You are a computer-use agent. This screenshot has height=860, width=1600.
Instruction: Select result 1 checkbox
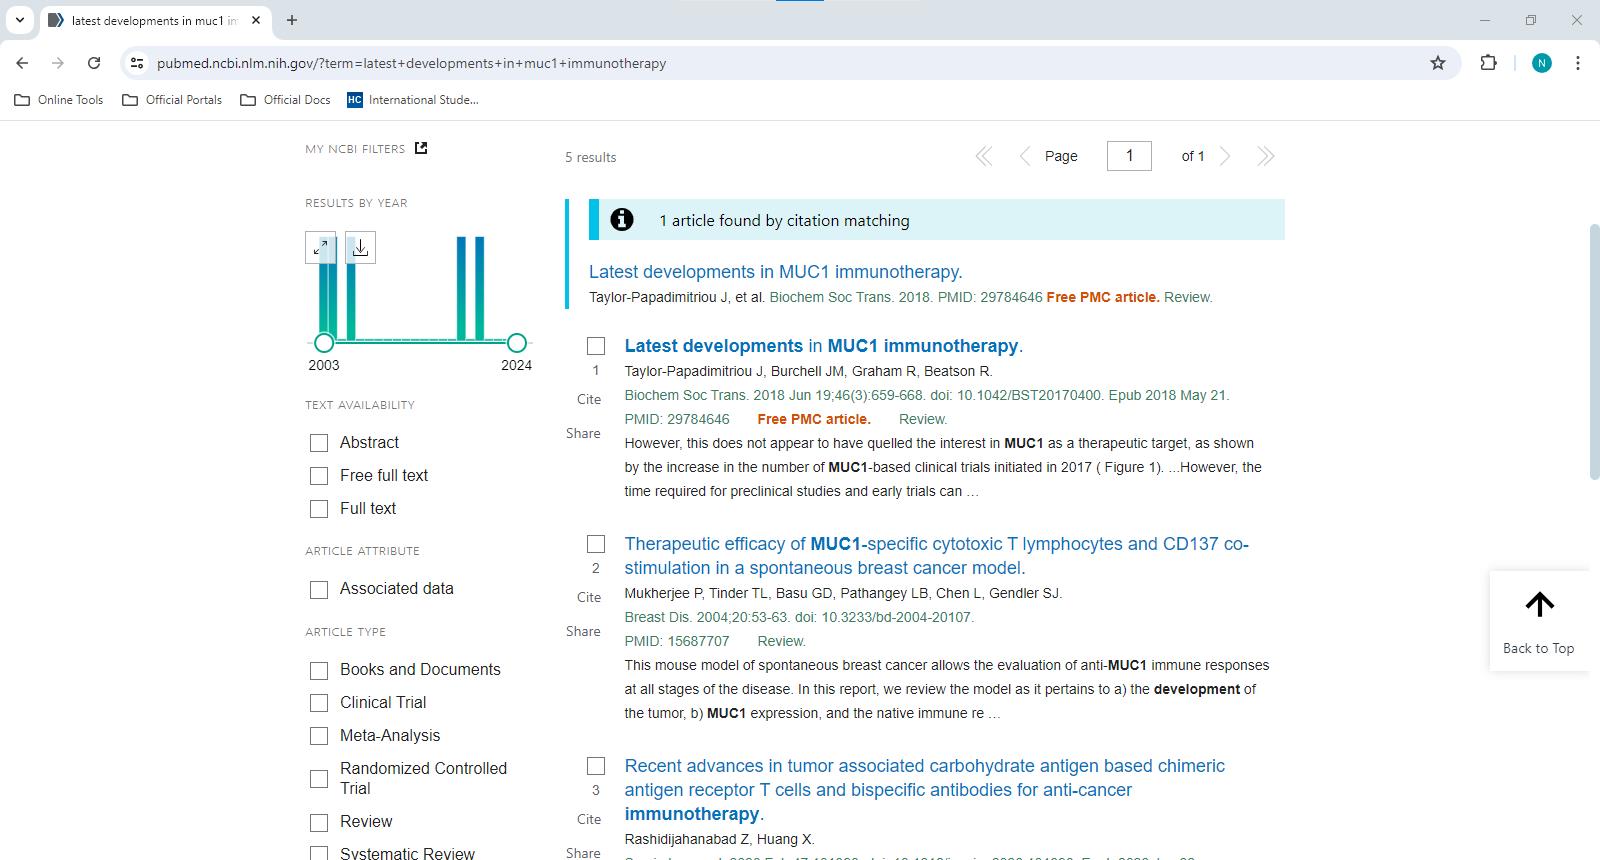[x=596, y=346]
